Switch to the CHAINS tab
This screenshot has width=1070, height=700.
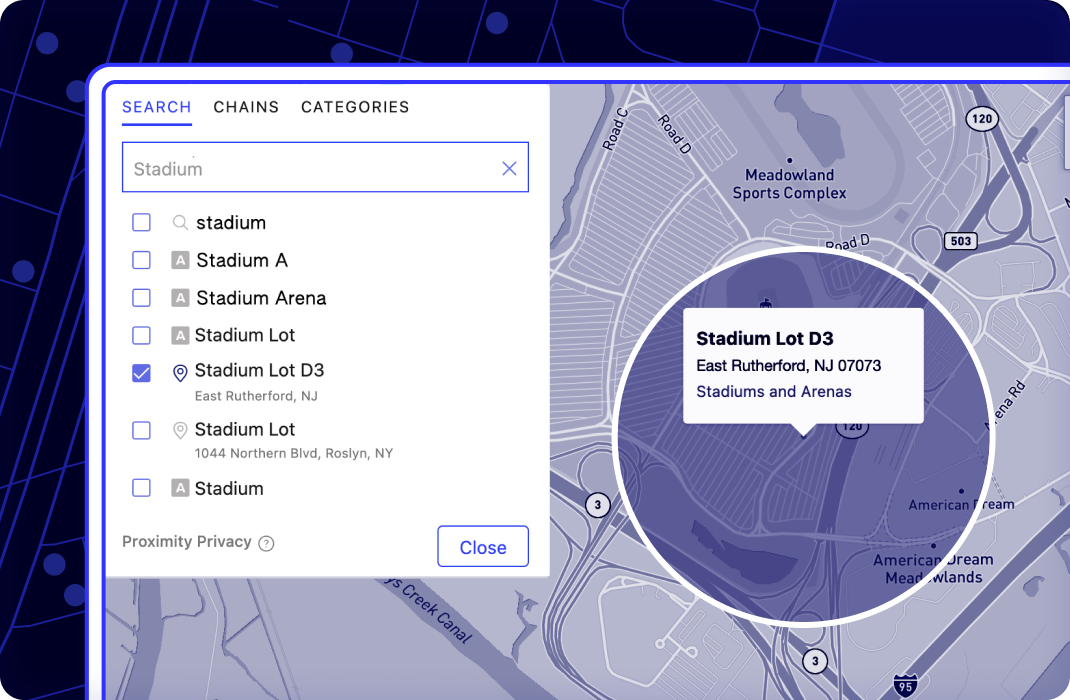click(246, 107)
